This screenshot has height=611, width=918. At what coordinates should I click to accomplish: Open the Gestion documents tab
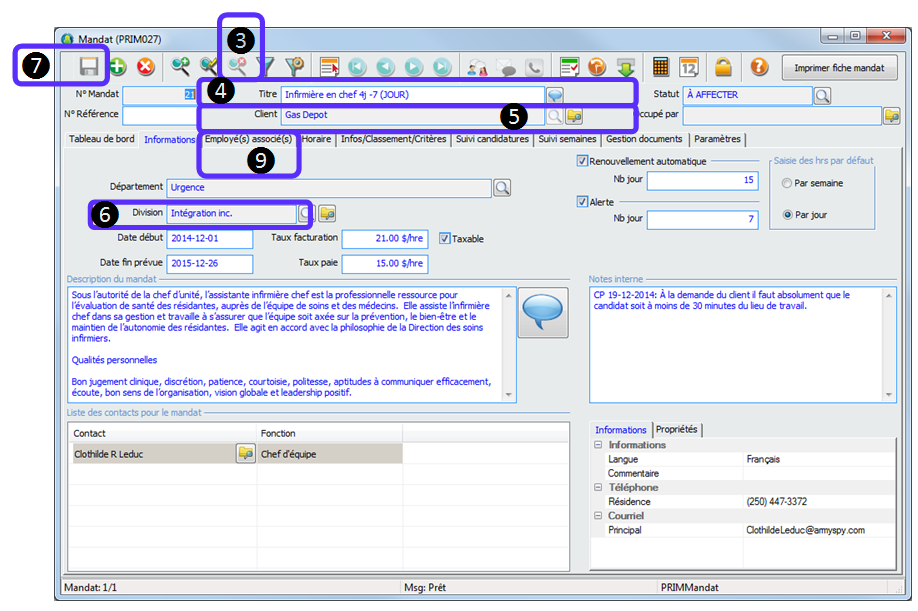click(x=644, y=140)
